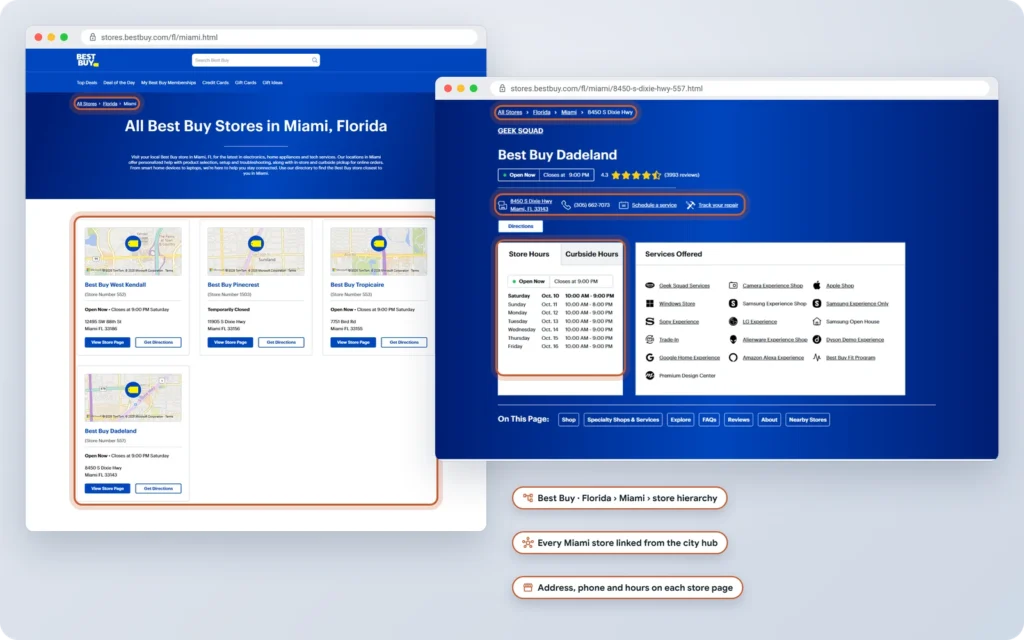Open Deal of the Day menu item
The height and width of the screenshot is (640, 1024).
pos(119,83)
